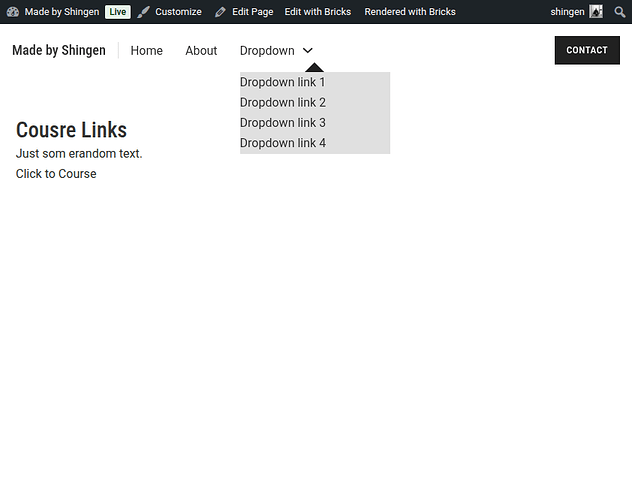Click the shingen user avatar image

596,12
